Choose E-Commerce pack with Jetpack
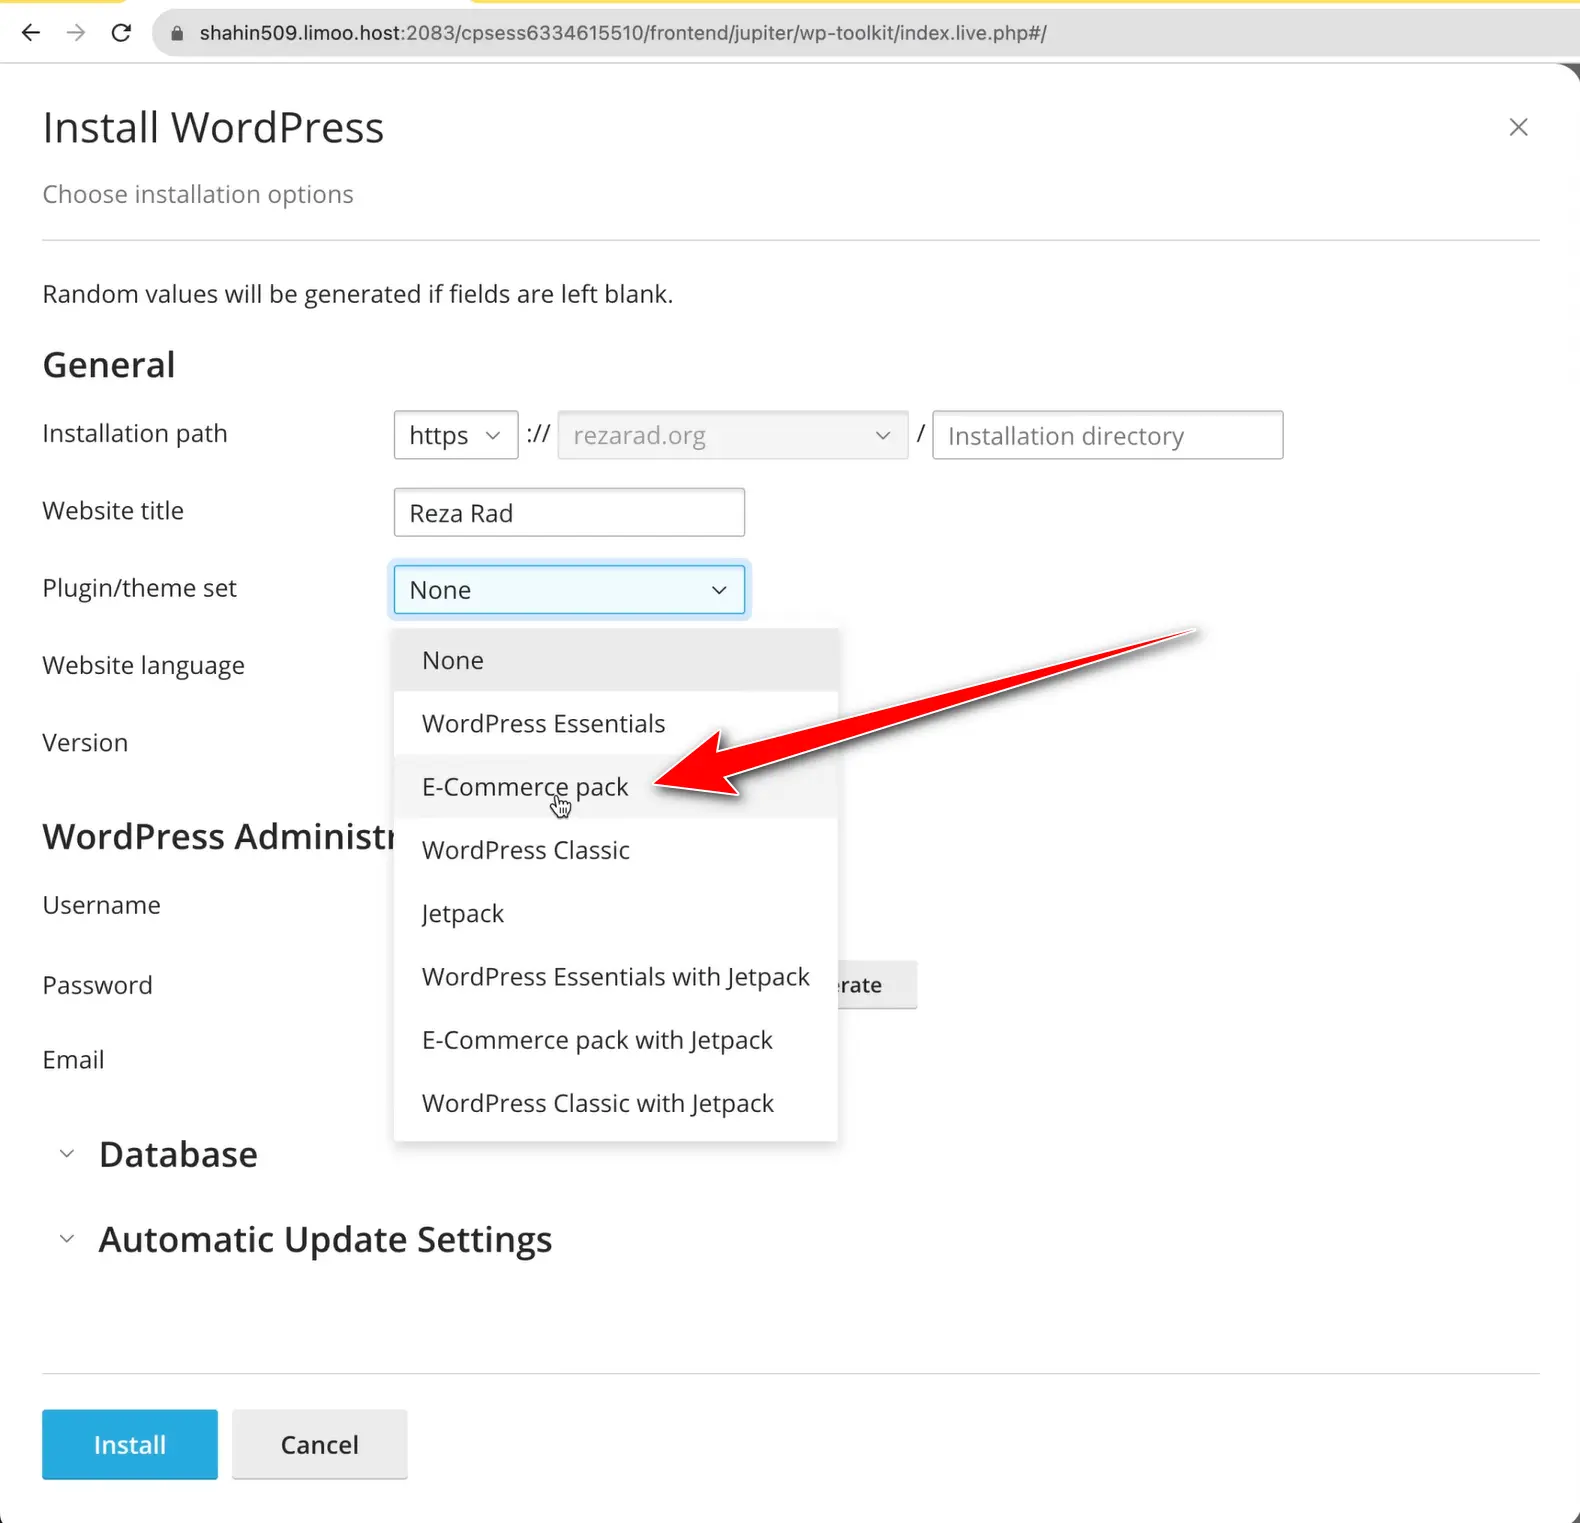 597,1041
